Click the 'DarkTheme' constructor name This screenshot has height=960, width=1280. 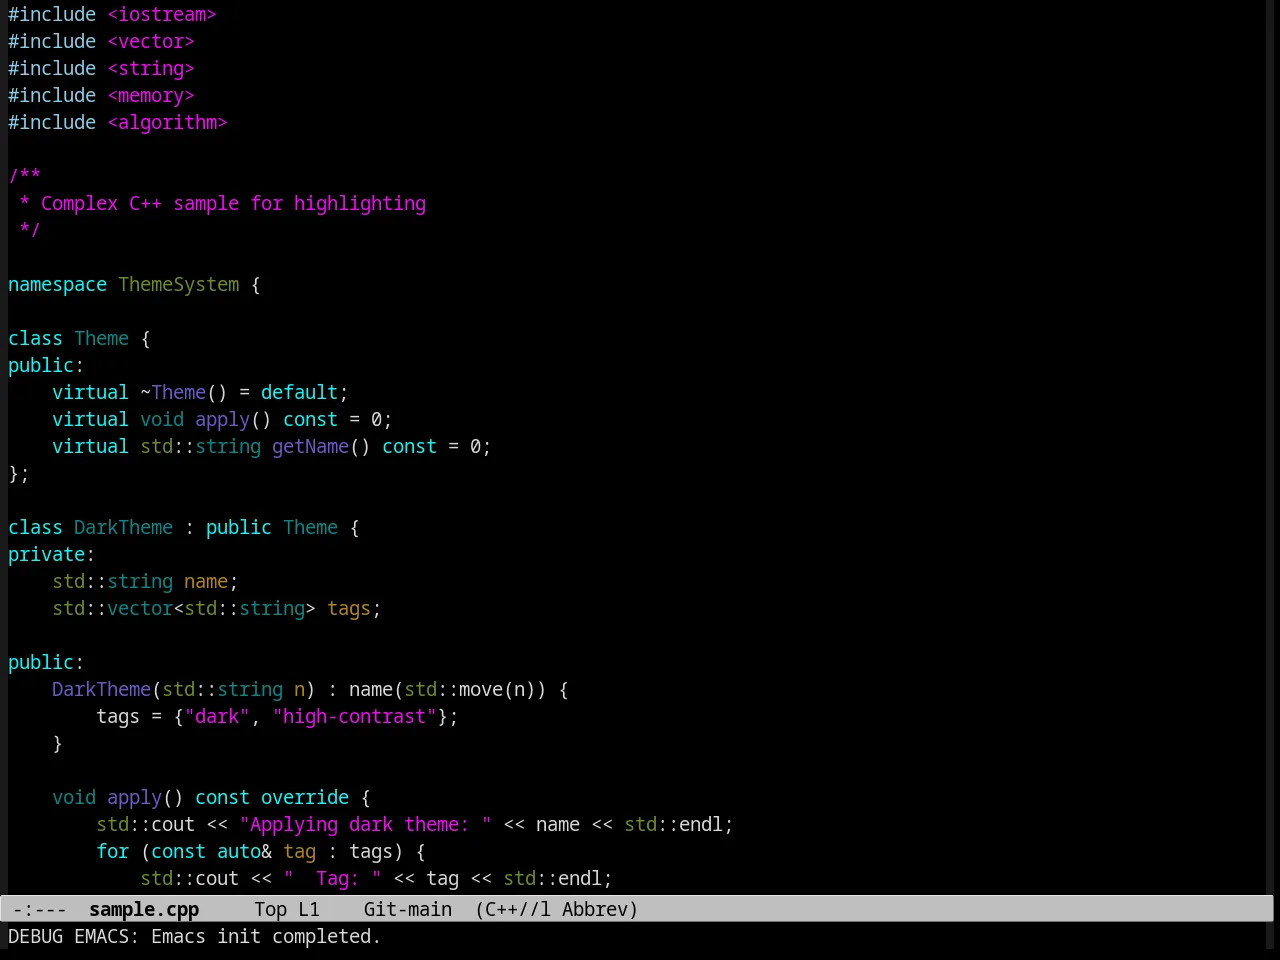tap(101, 689)
